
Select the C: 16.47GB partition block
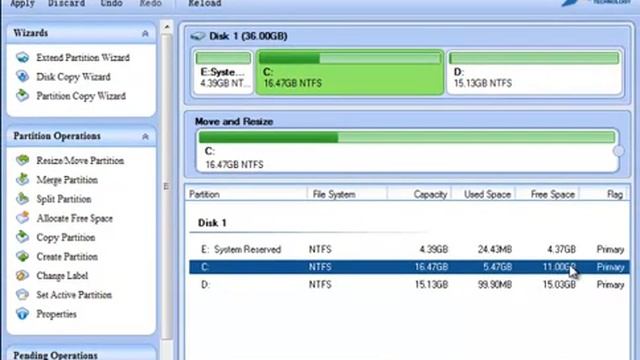[x=350, y=72]
